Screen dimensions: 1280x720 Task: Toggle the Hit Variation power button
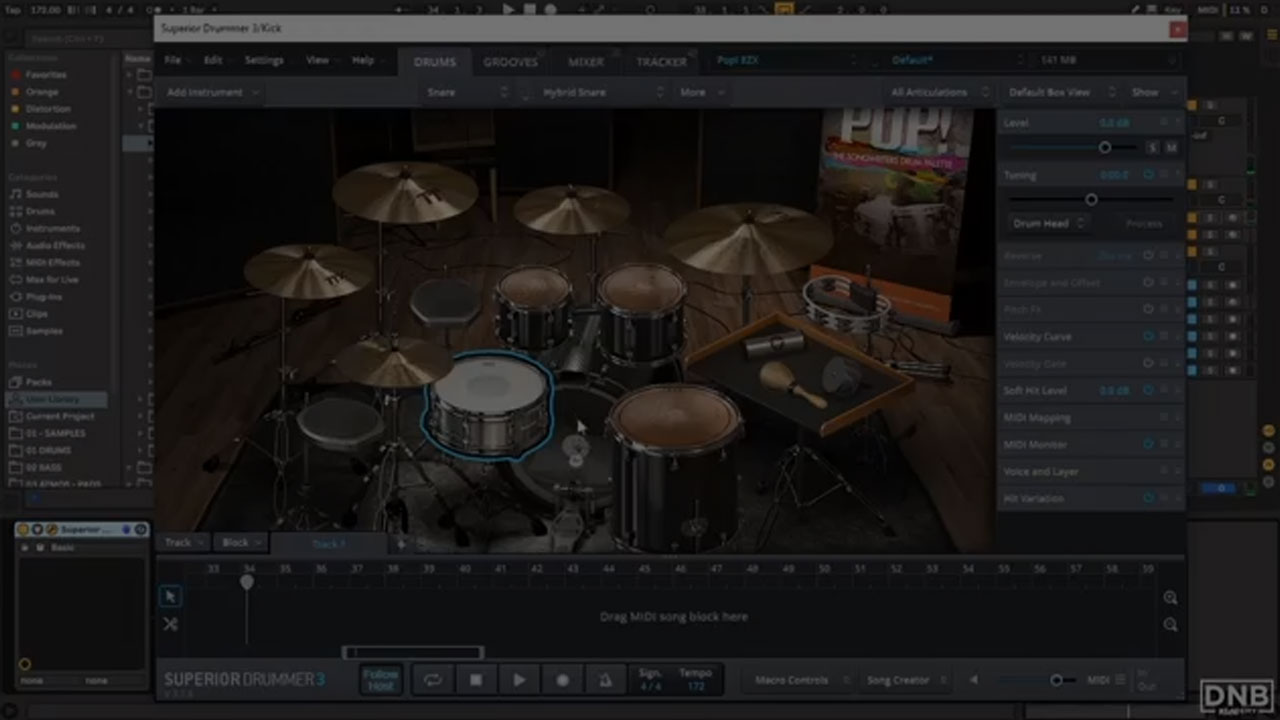pyautogui.click(x=1148, y=498)
